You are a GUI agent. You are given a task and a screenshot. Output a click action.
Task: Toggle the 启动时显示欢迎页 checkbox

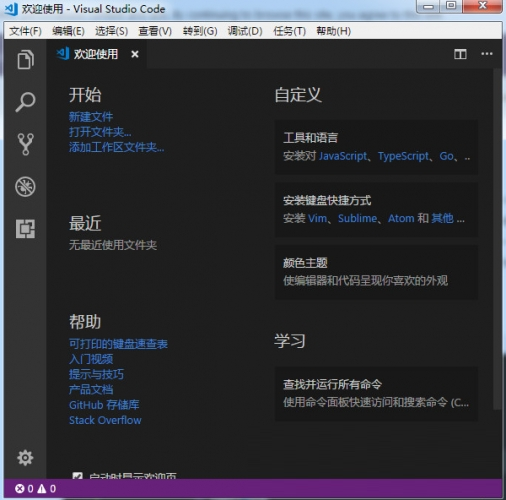(78, 476)
